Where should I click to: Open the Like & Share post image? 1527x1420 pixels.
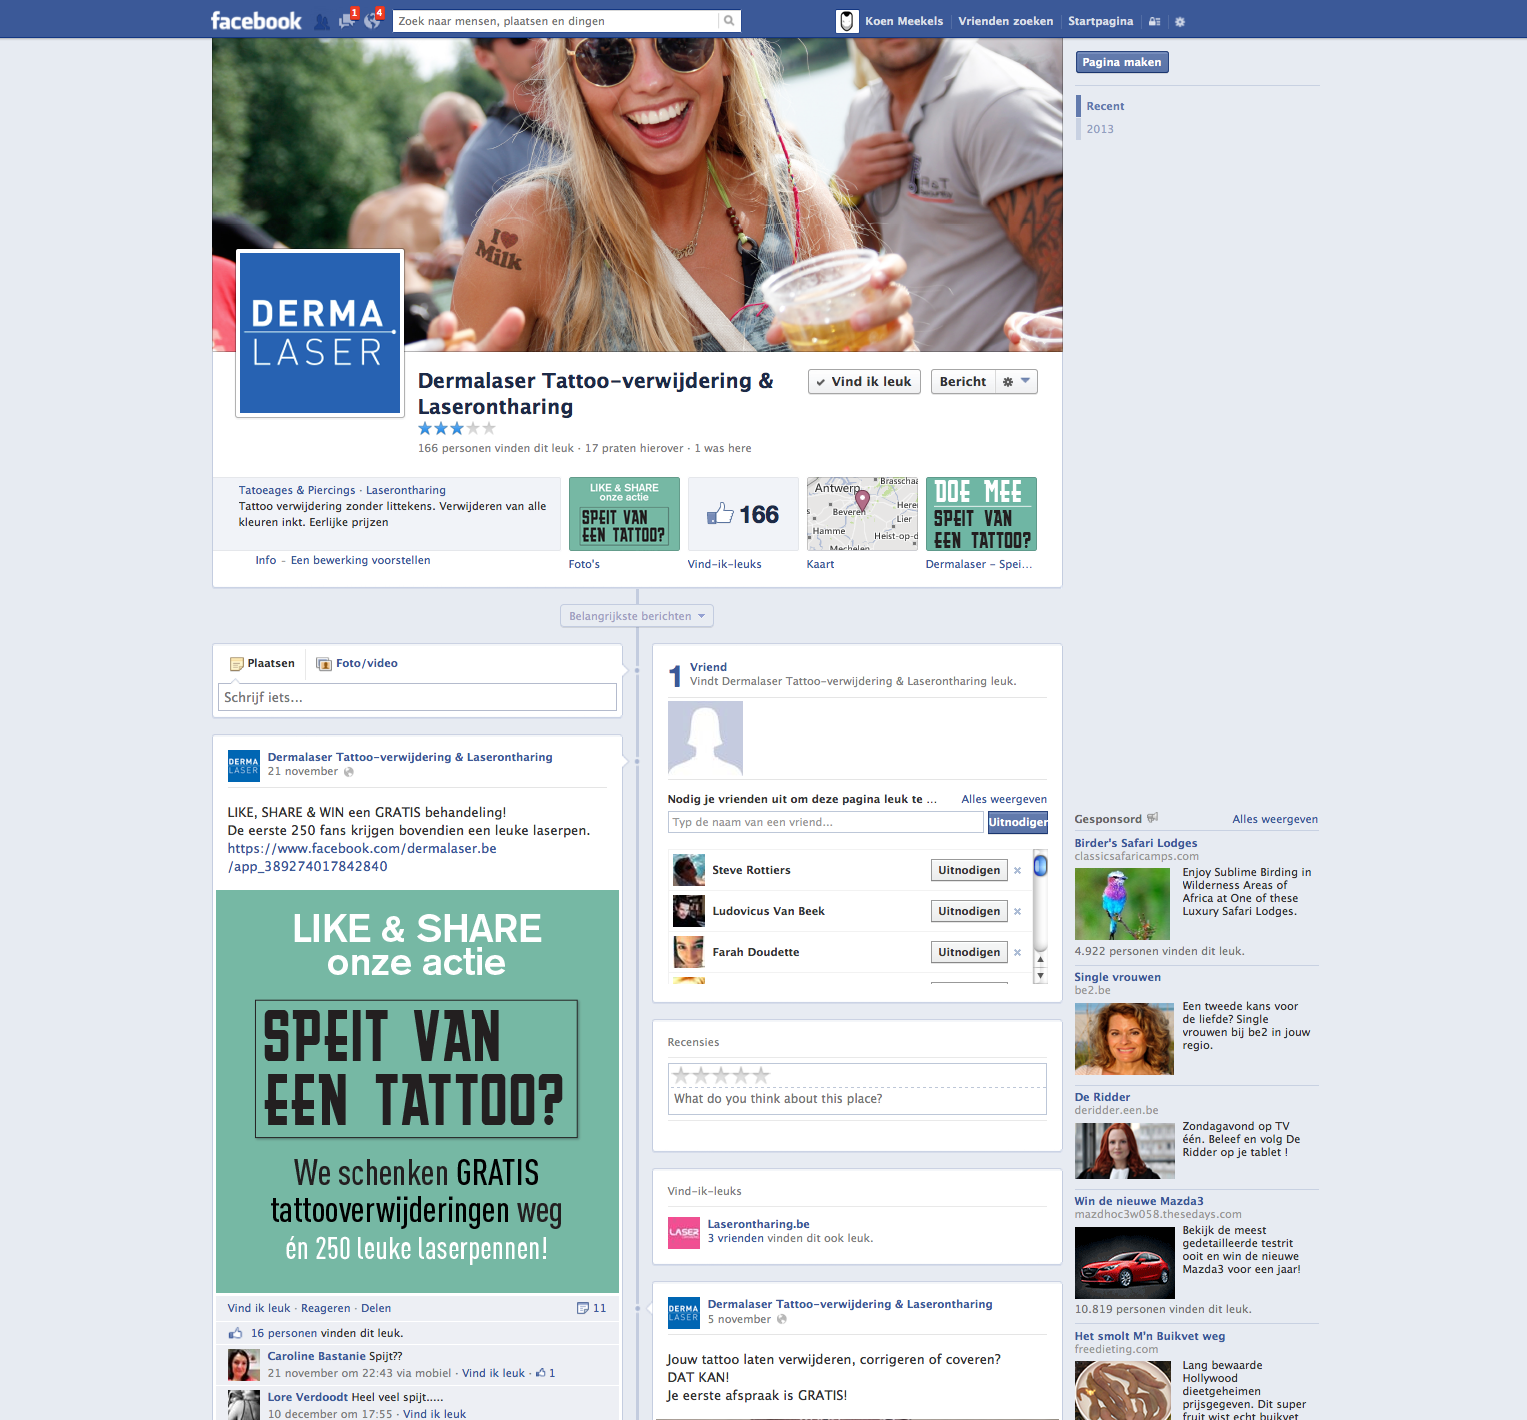click(417, 1091)
